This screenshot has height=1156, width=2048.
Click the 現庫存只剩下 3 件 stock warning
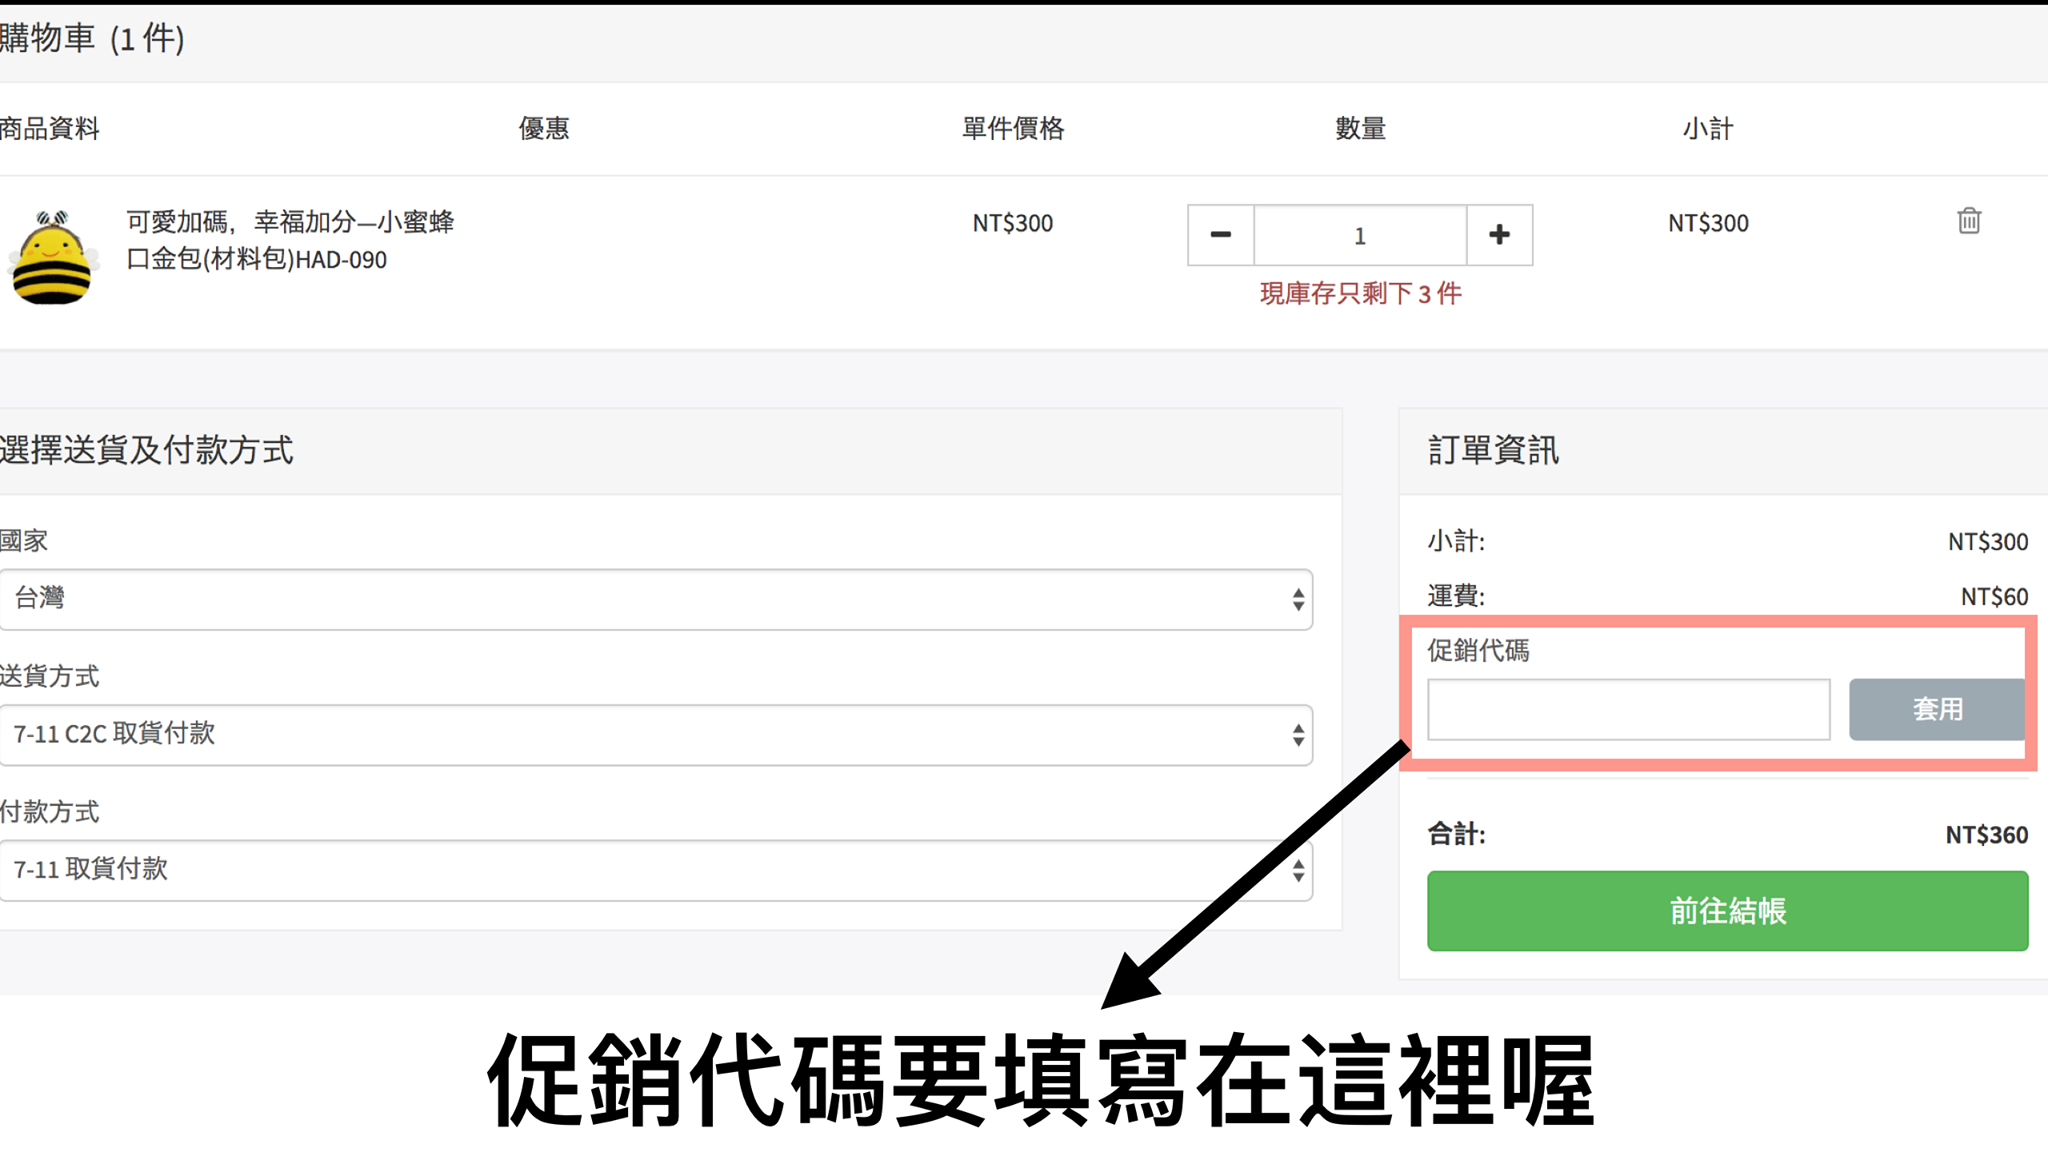(x=1360, y=294)
